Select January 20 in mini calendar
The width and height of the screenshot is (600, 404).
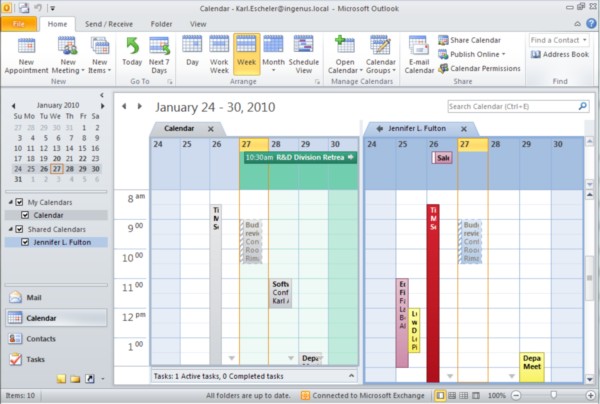[x=57, y=158]
